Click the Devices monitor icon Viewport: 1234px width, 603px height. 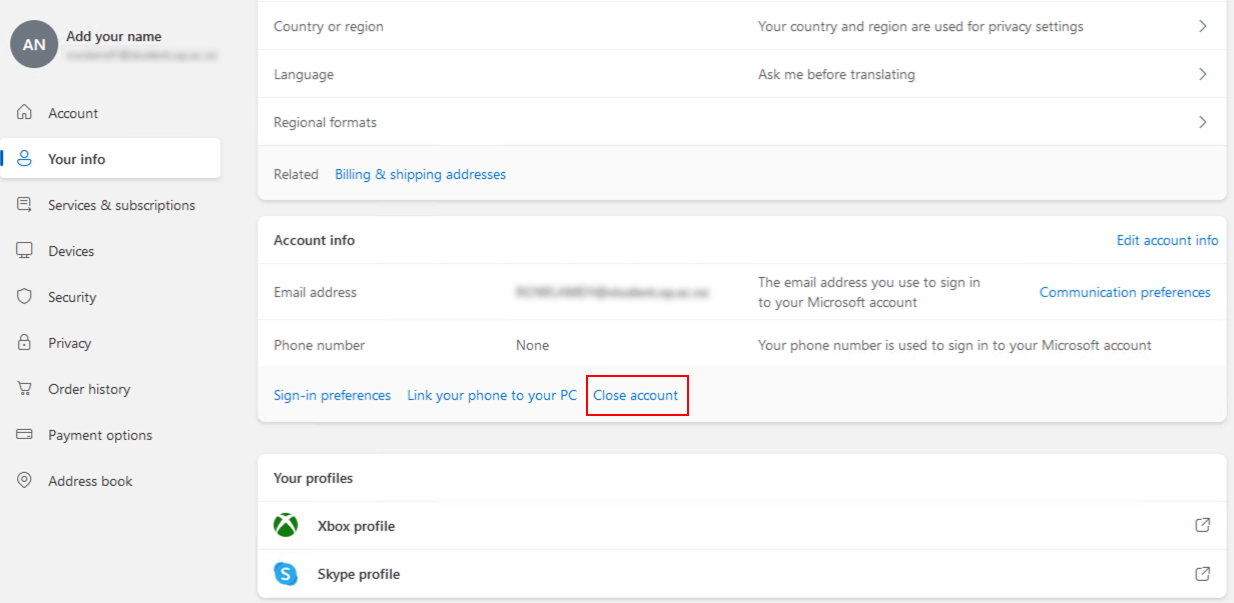pos(25,251)
